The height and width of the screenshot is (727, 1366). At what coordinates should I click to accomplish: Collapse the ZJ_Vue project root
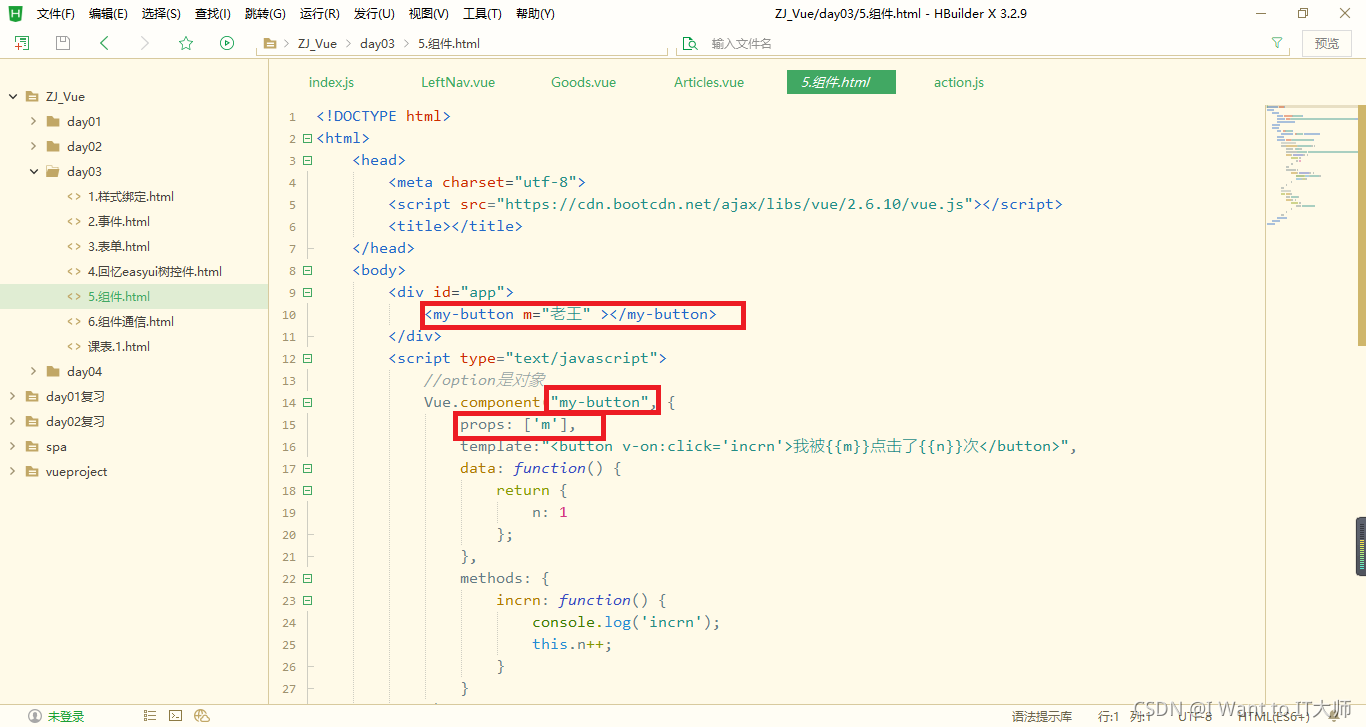point(13,97)
